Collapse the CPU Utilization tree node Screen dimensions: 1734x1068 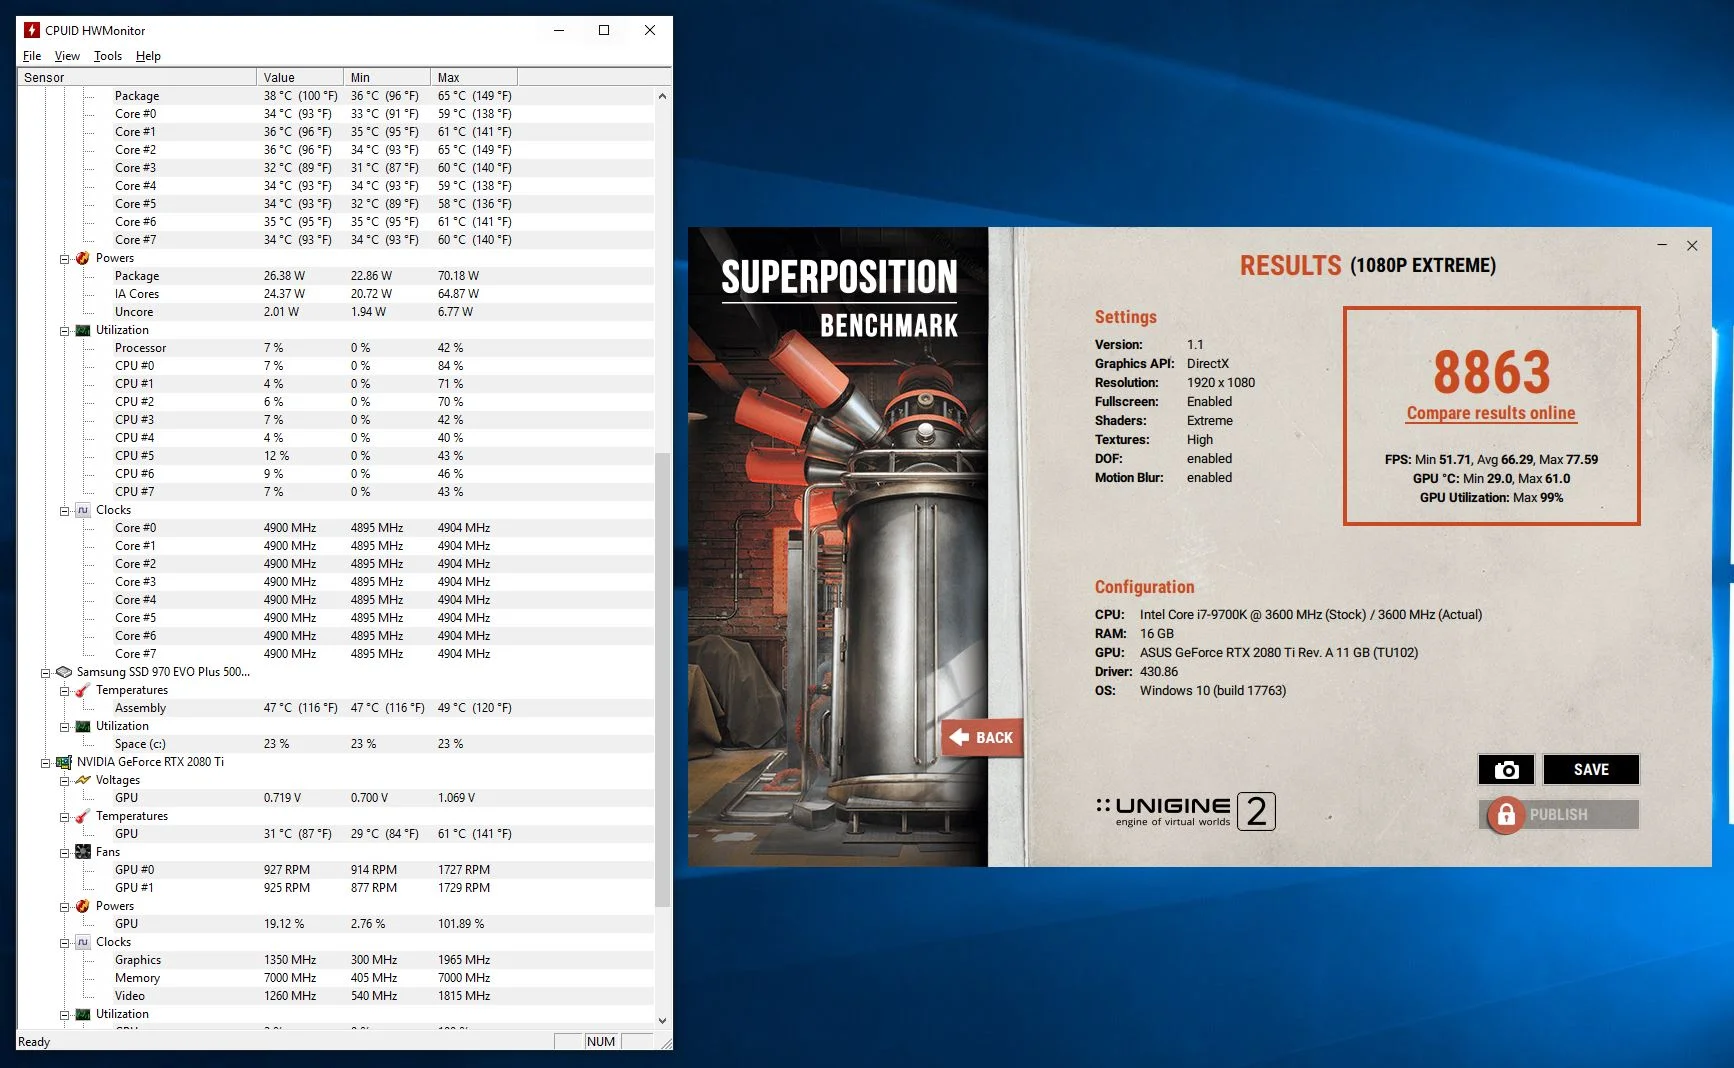coord(64,330)
